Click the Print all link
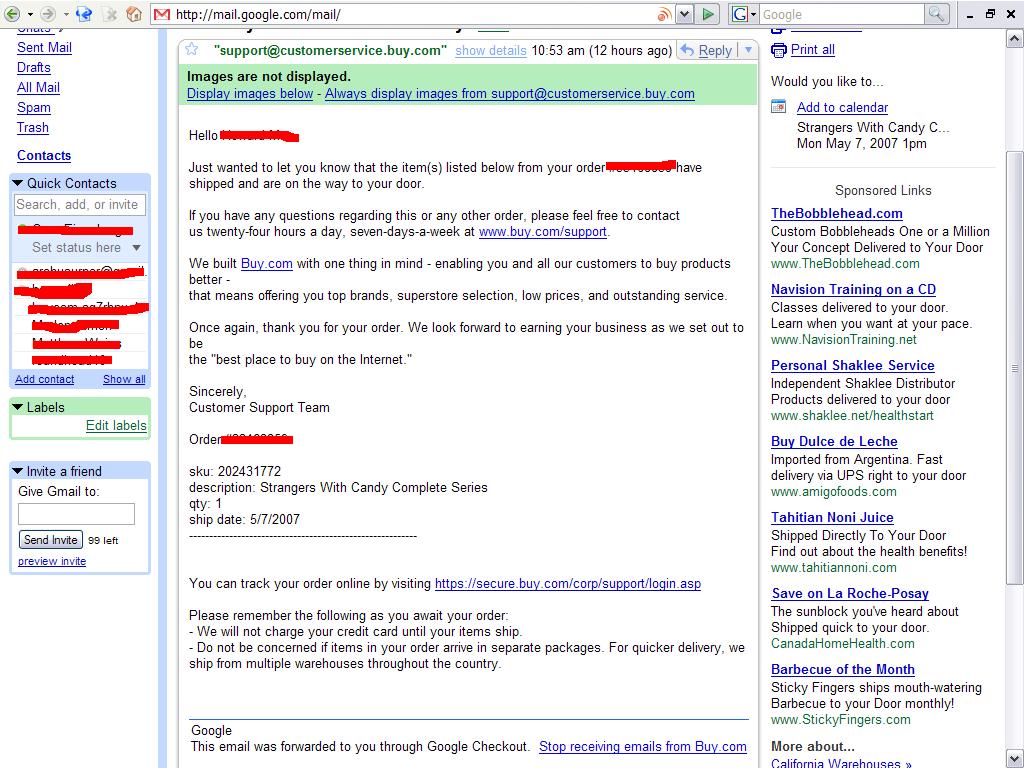The height and width of the screenshot is (768, 1024). tap(812, 50)
